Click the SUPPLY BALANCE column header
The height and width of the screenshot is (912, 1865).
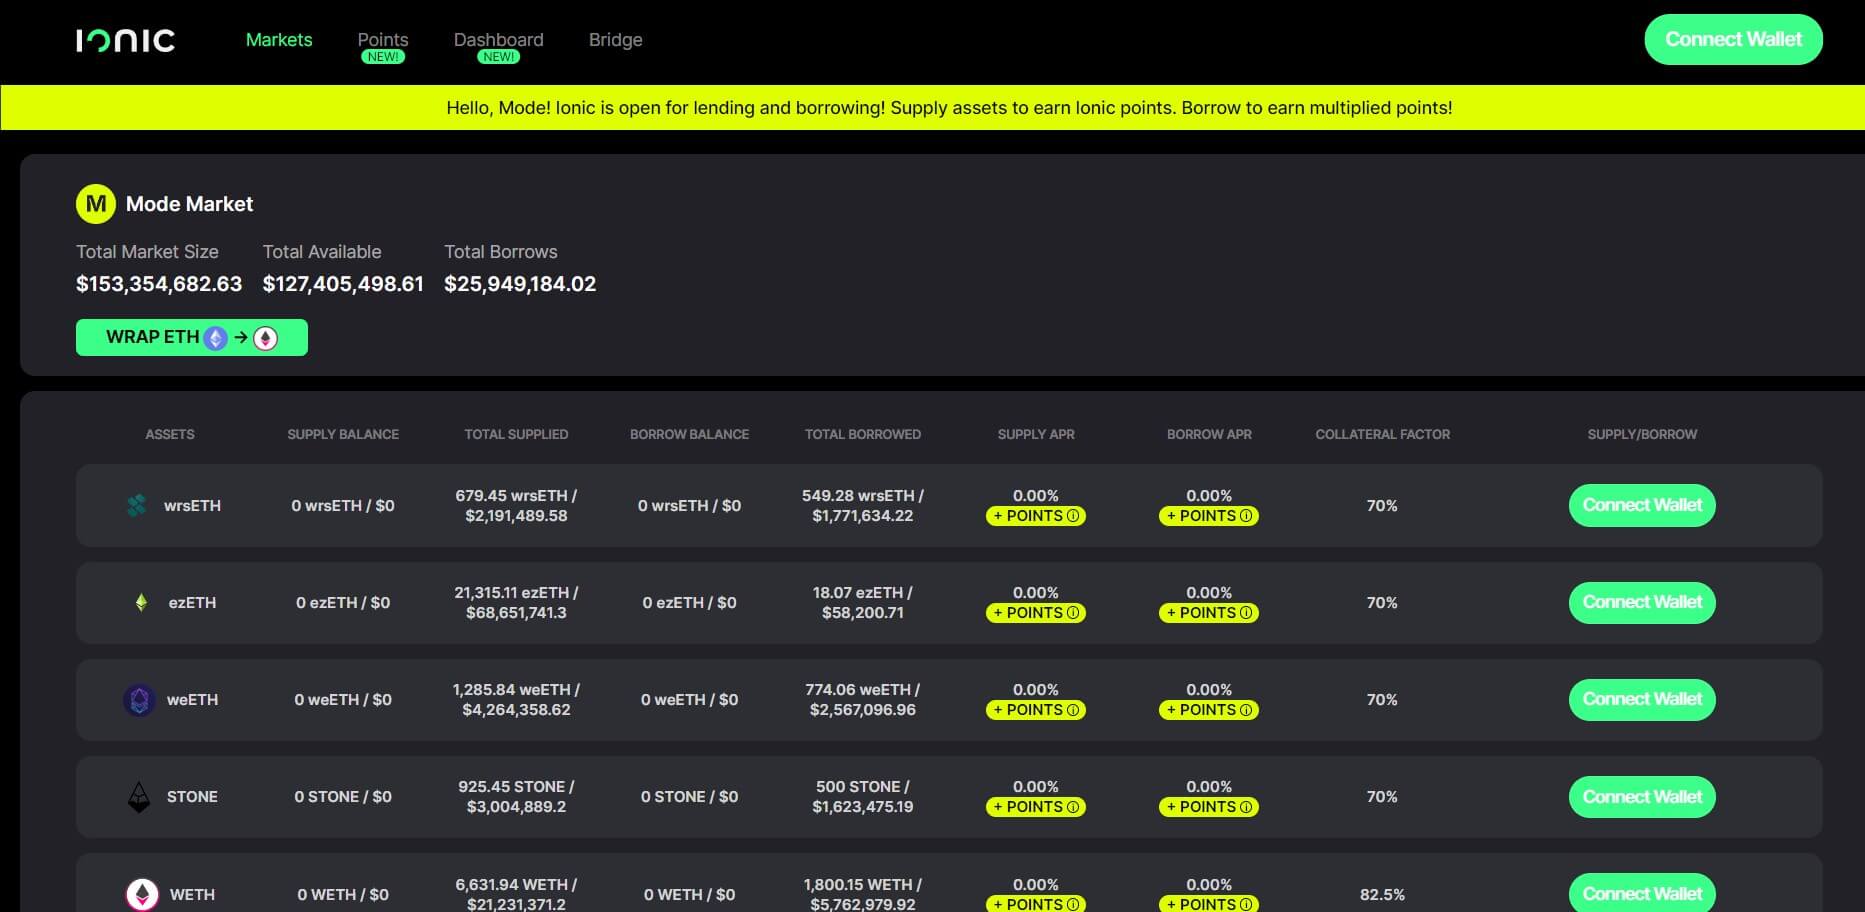(343, 434)
